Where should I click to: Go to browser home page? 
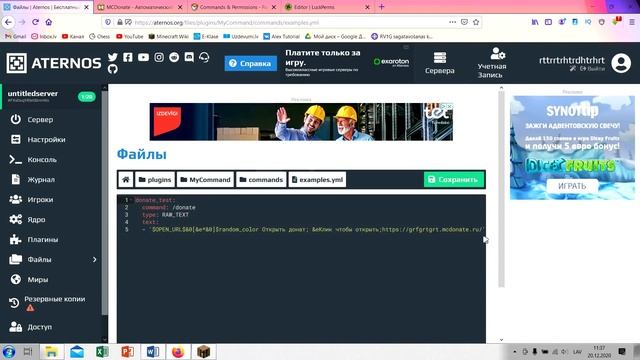(49, 22)
